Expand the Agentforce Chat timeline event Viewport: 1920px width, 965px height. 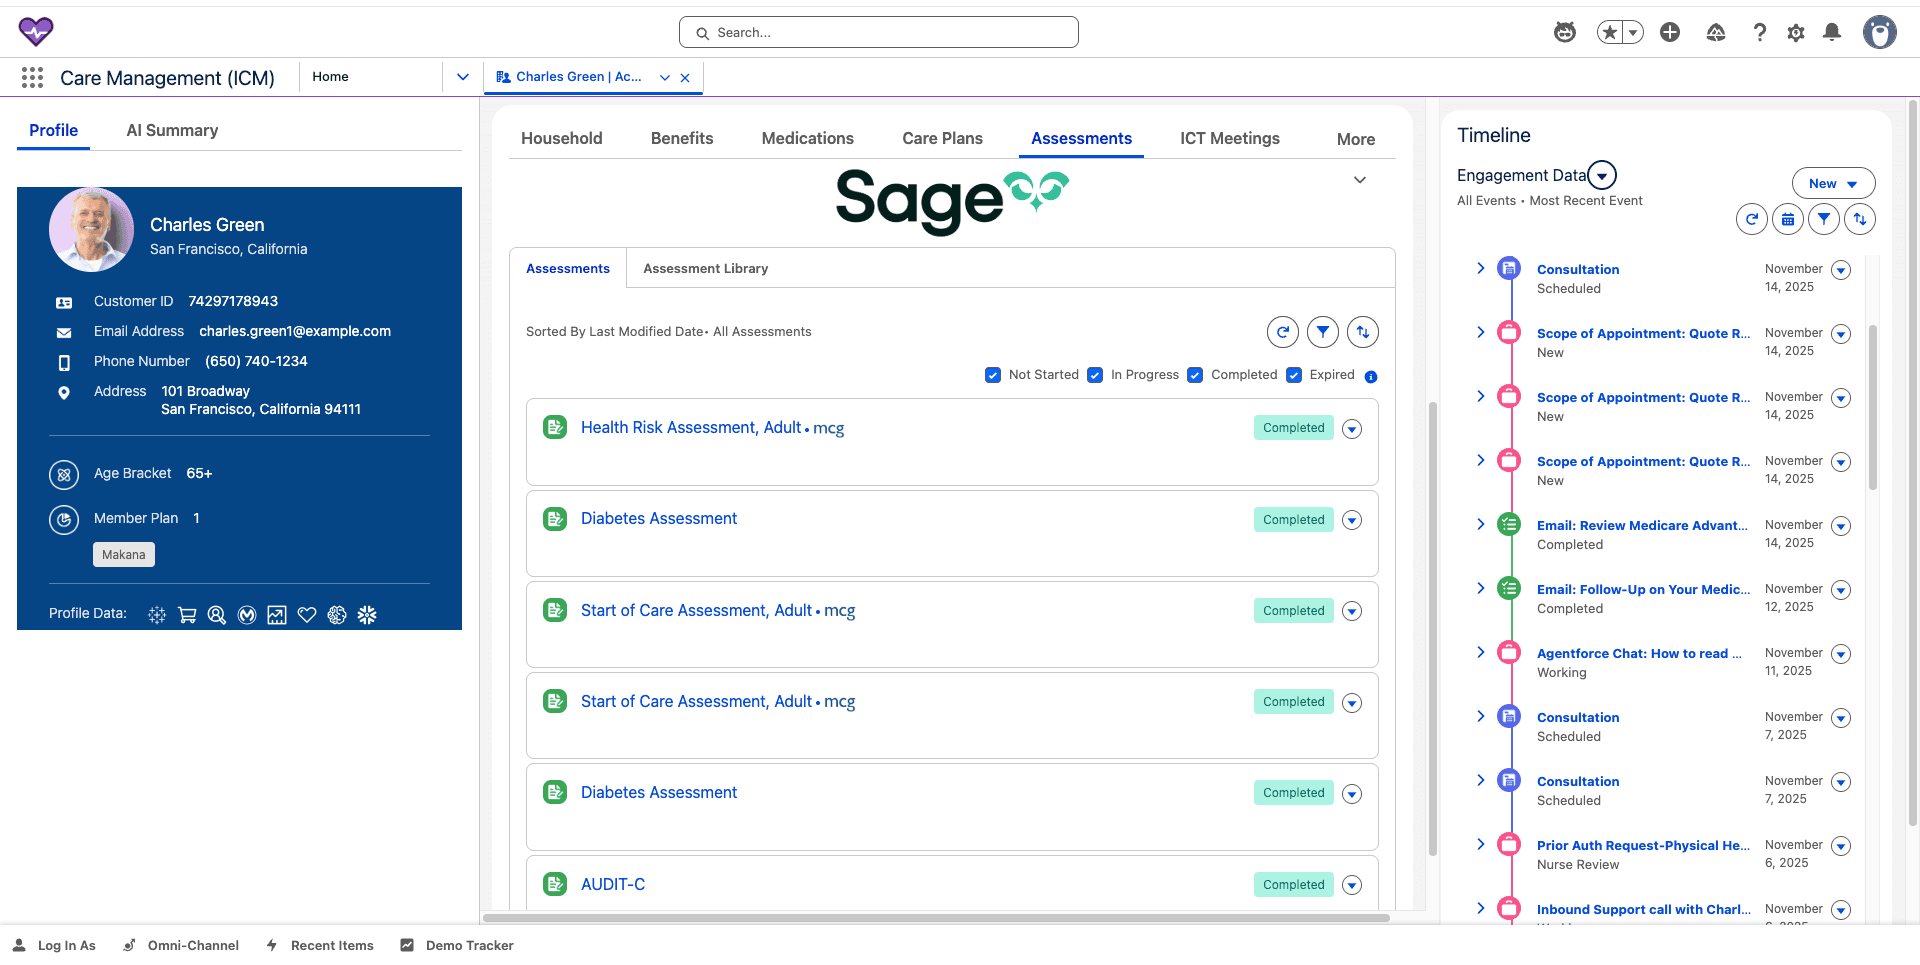[x=1481, y=652]
